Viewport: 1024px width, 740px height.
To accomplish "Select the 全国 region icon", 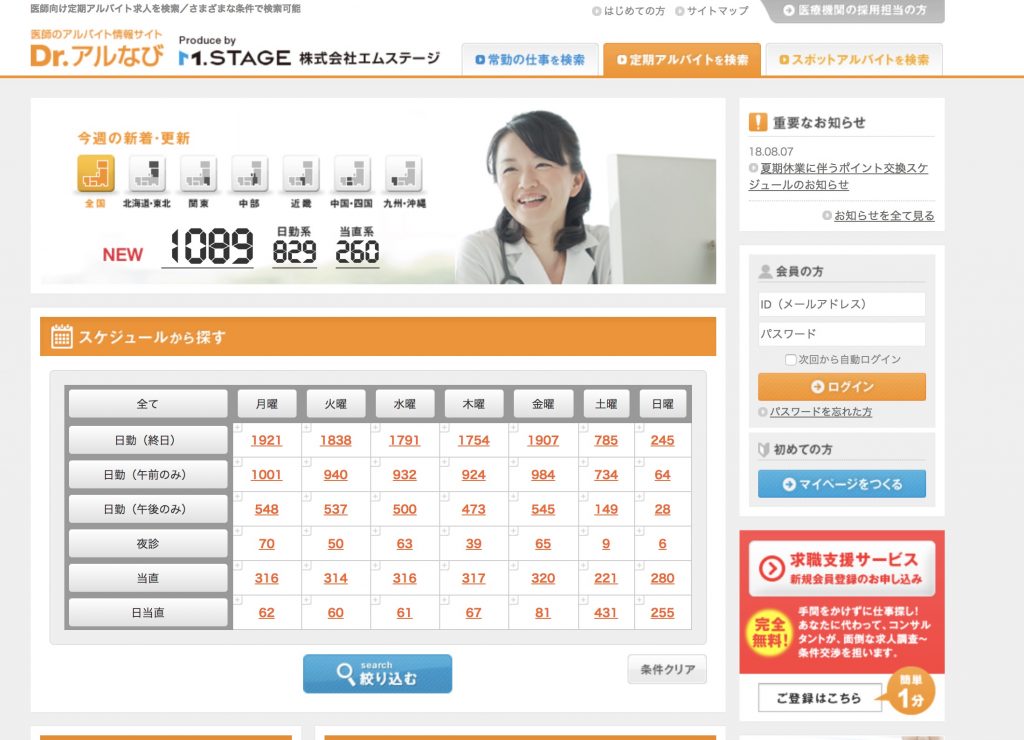I will click(96, 174).
